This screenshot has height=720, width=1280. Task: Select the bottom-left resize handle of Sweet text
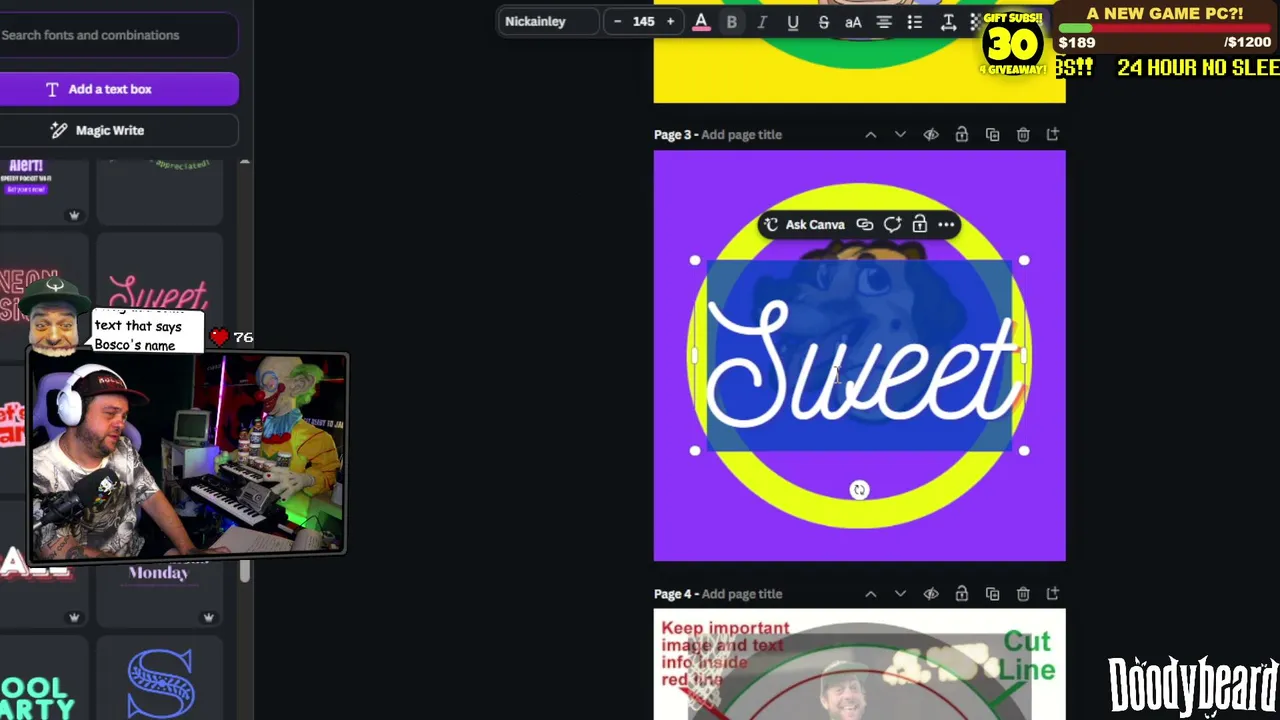(696, 451)
